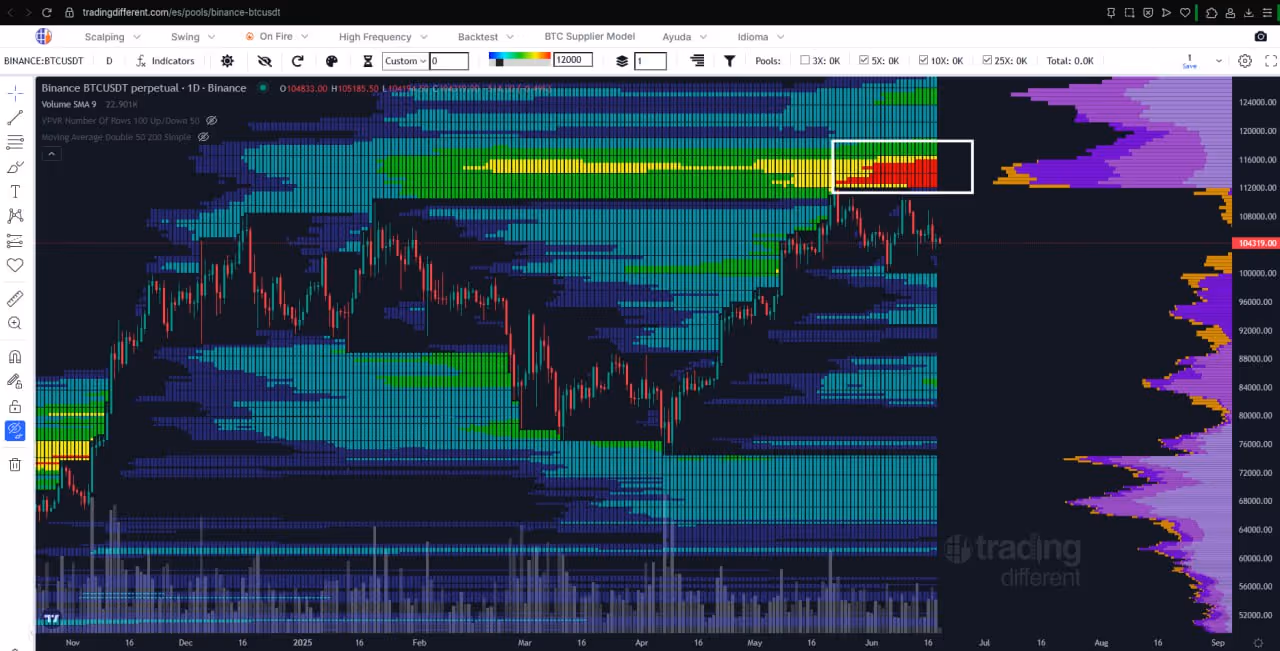Click the heatmap threshold field showing 12000

[x=572, y=60]
